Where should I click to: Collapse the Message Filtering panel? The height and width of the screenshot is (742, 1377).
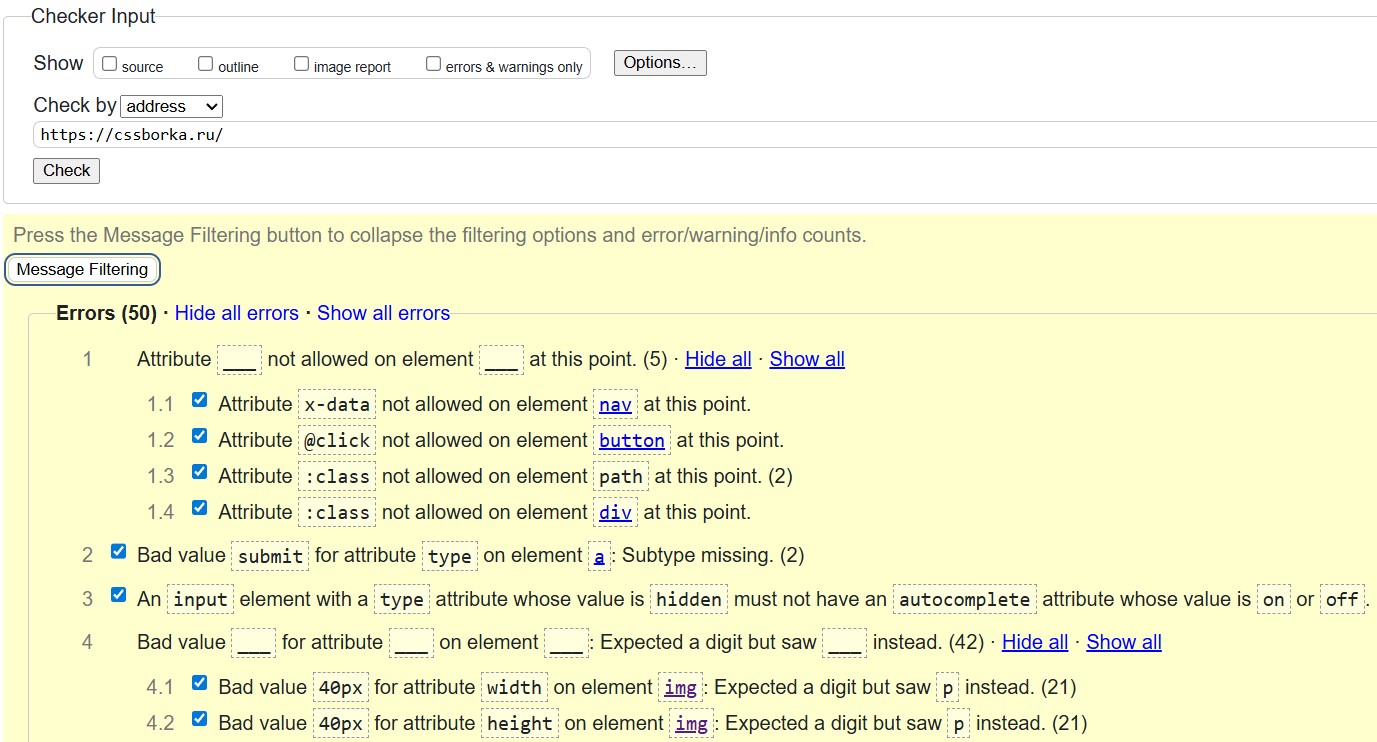(82, 269)
